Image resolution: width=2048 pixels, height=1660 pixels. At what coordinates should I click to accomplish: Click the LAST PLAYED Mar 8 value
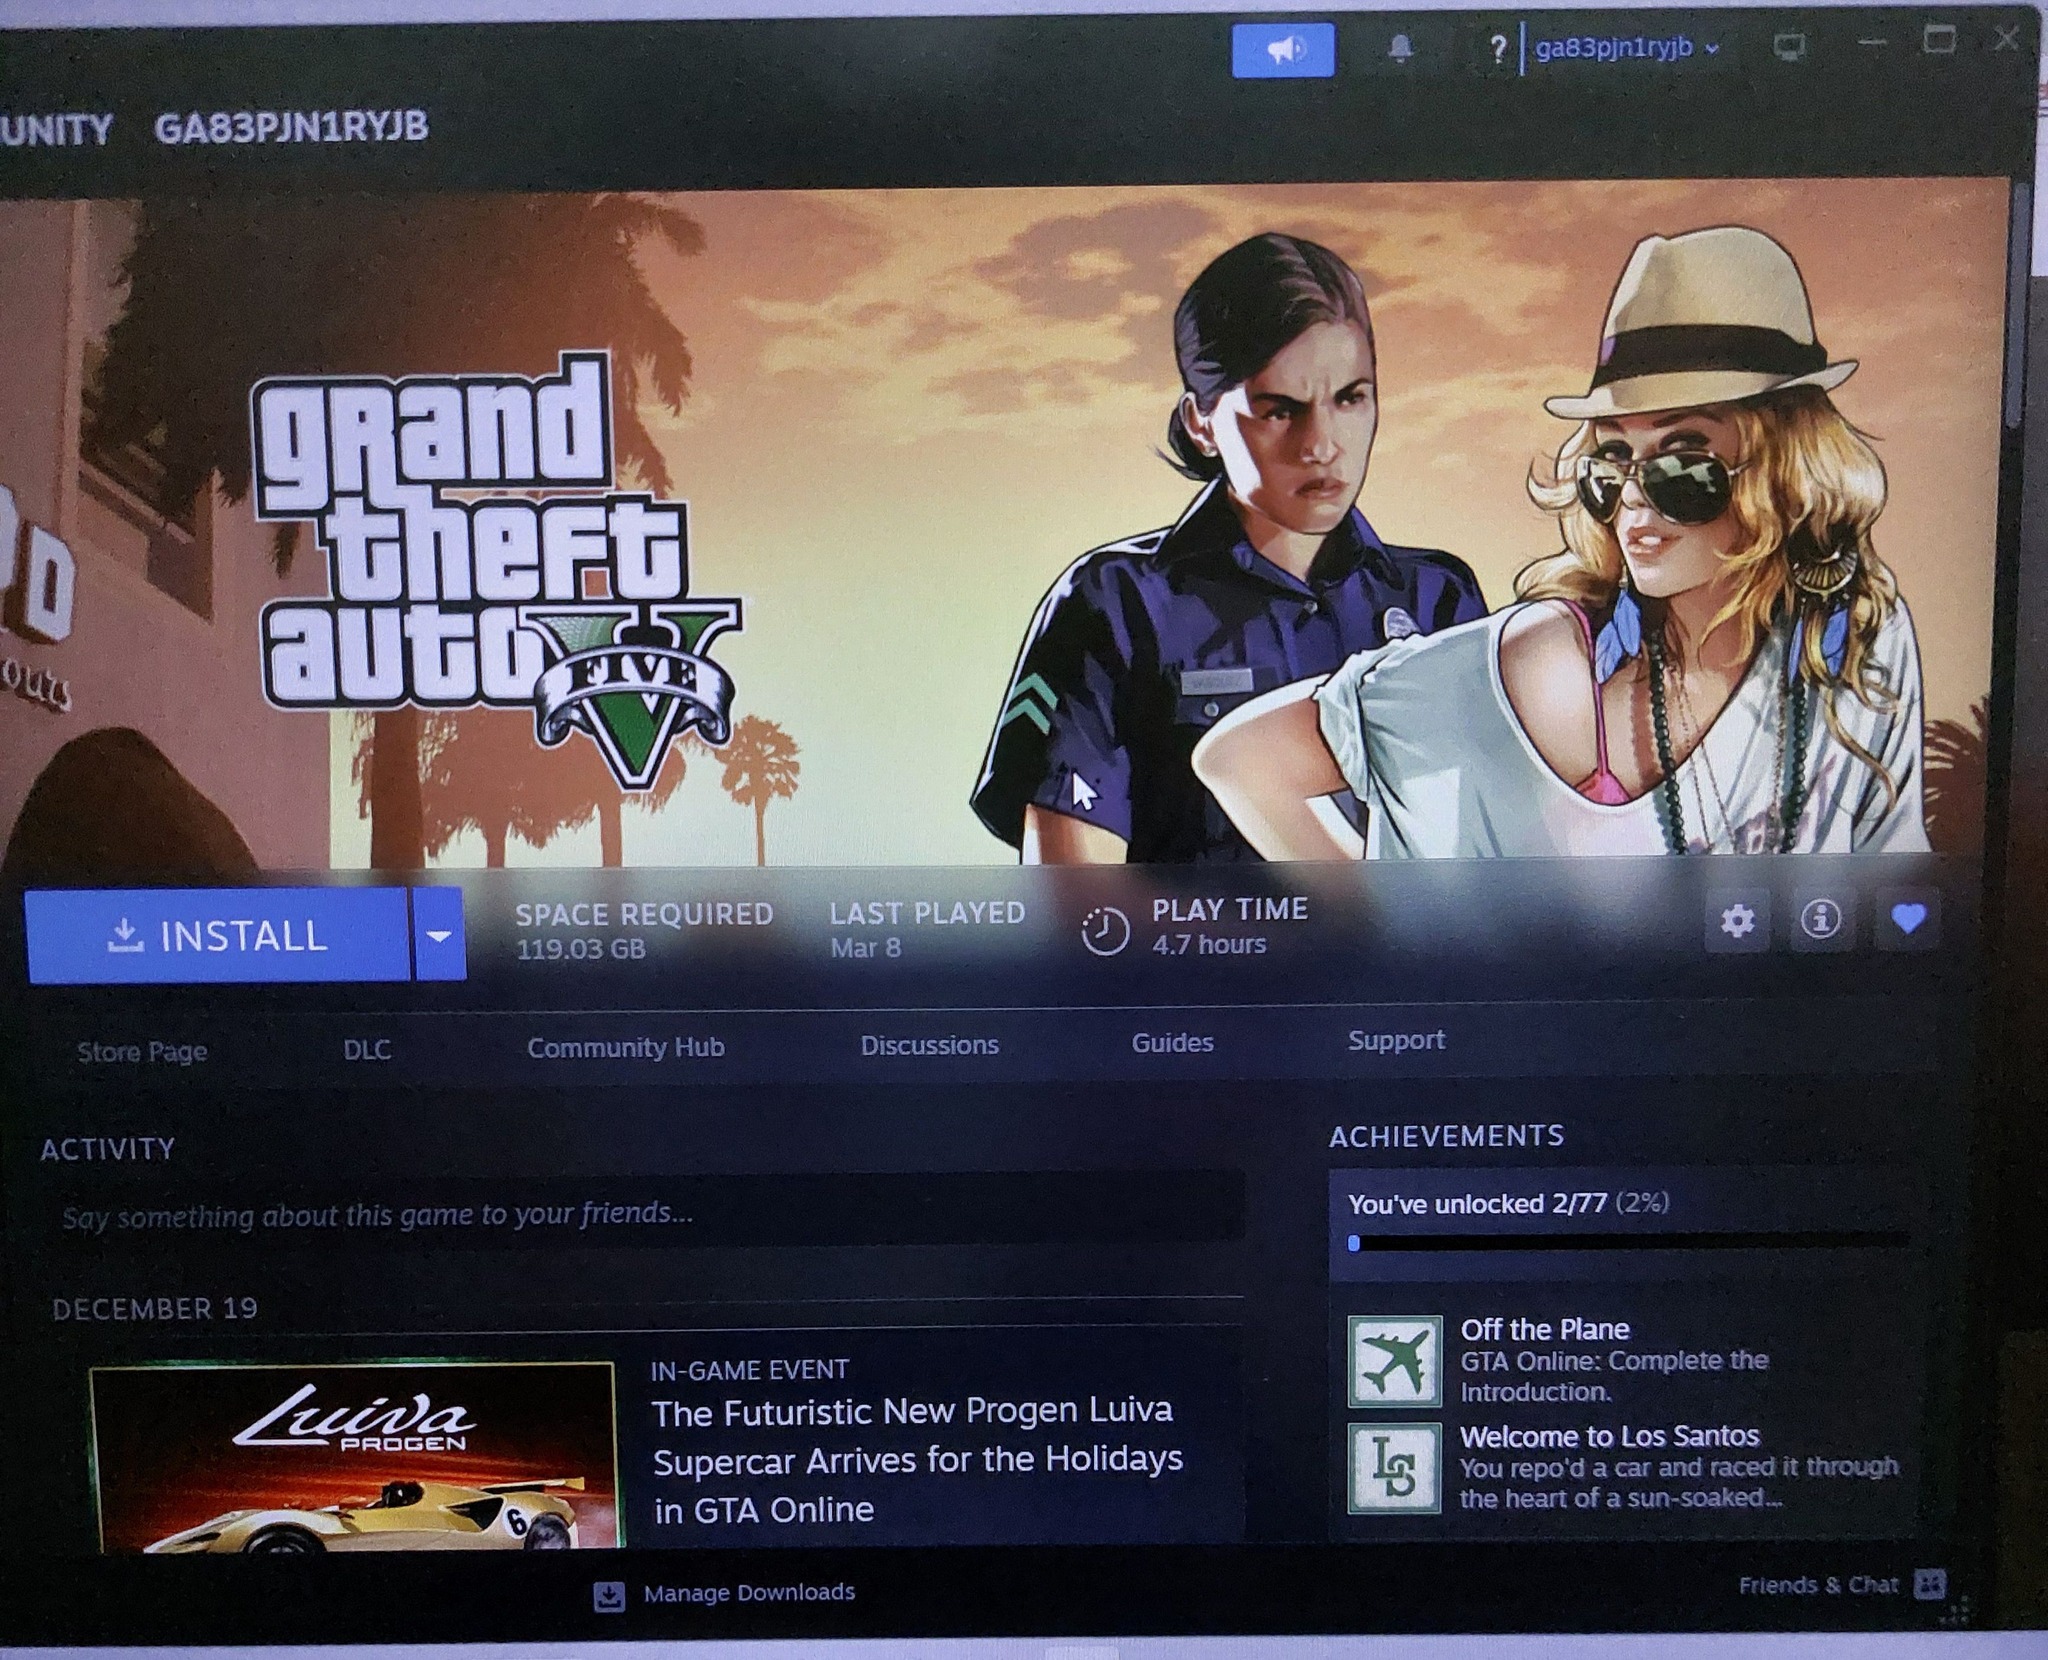(x=866, y=947)
